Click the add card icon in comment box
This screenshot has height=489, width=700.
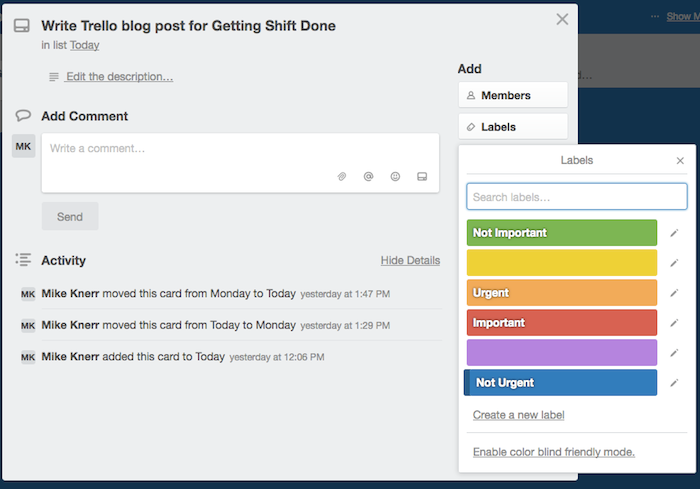422,176
